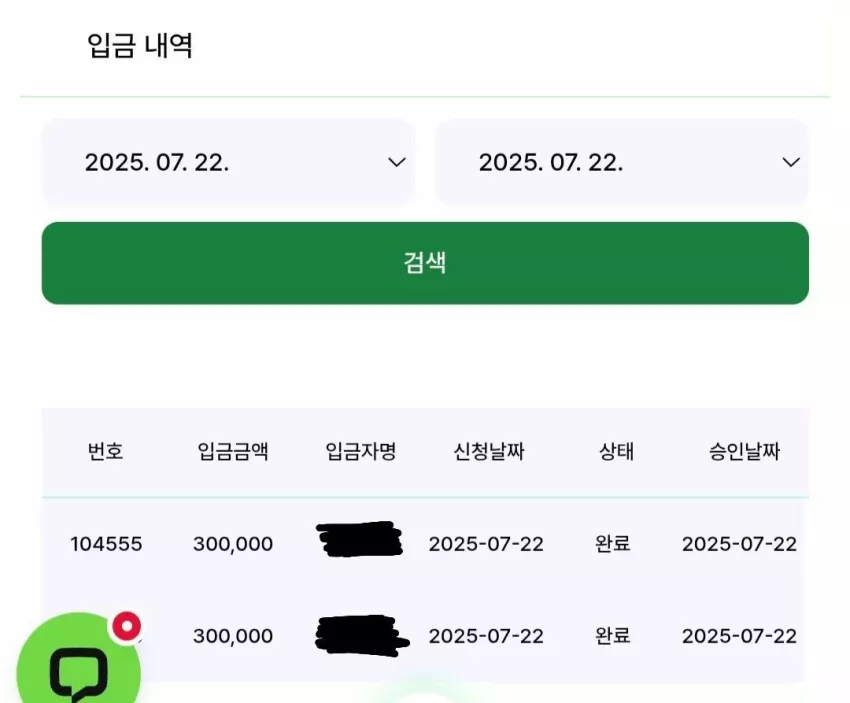Select the 입금금액 column header

(x=233, y=451)
